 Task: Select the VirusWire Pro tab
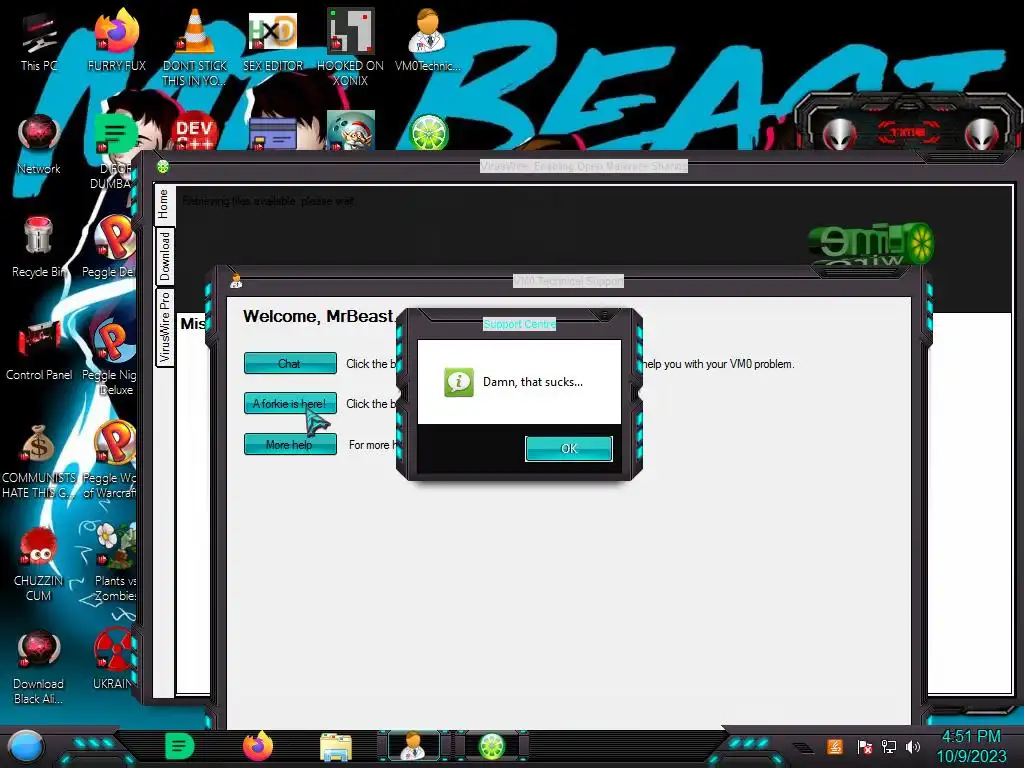165,327
